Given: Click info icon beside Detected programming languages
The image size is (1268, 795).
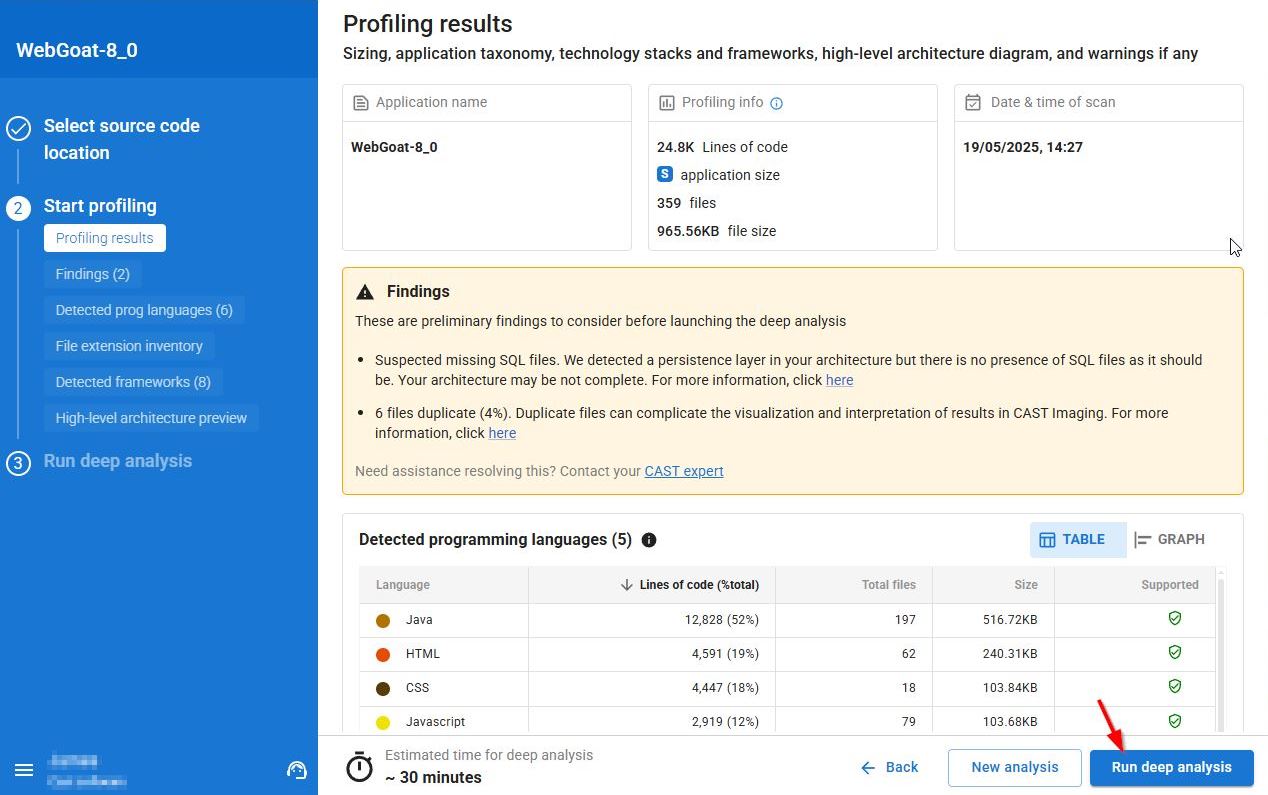Looking at the screenshot, I should click(x=649, y=540).
